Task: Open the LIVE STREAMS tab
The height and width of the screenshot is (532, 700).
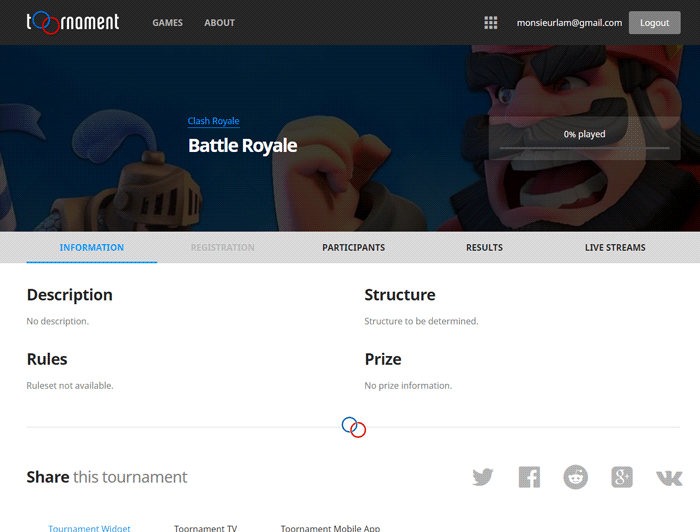Action: click(615, 247)
